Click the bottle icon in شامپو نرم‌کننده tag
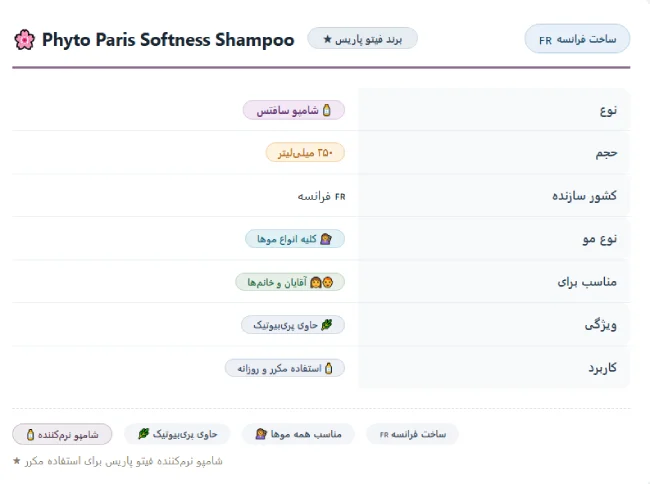 point(30,434)
